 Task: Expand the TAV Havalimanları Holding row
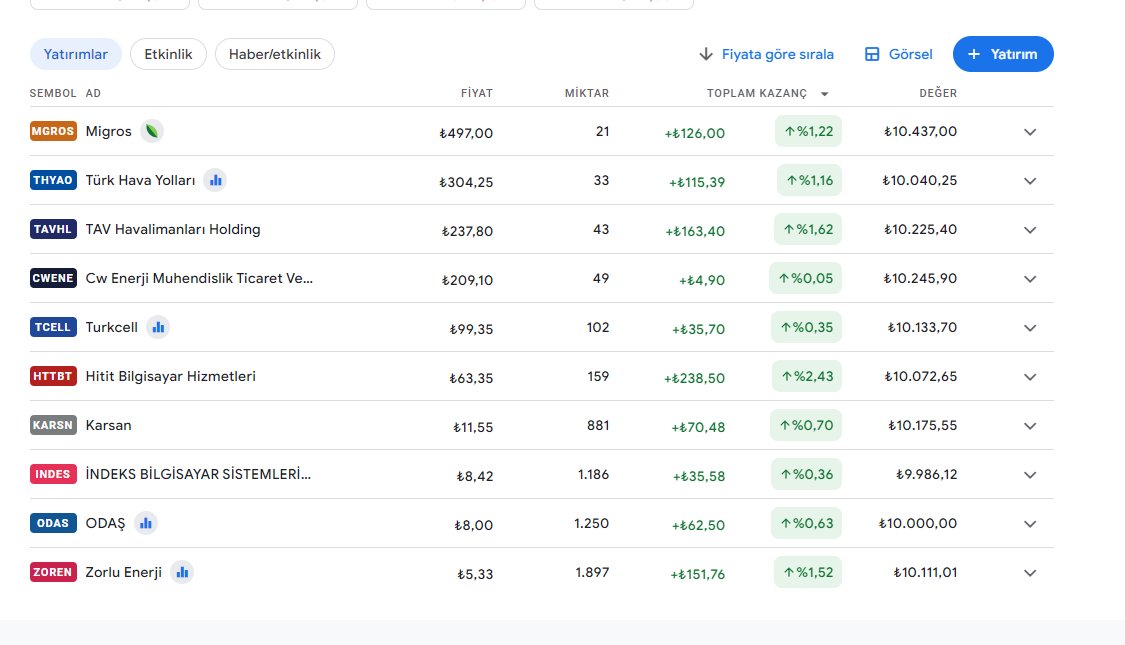(x=1030, y=230)
